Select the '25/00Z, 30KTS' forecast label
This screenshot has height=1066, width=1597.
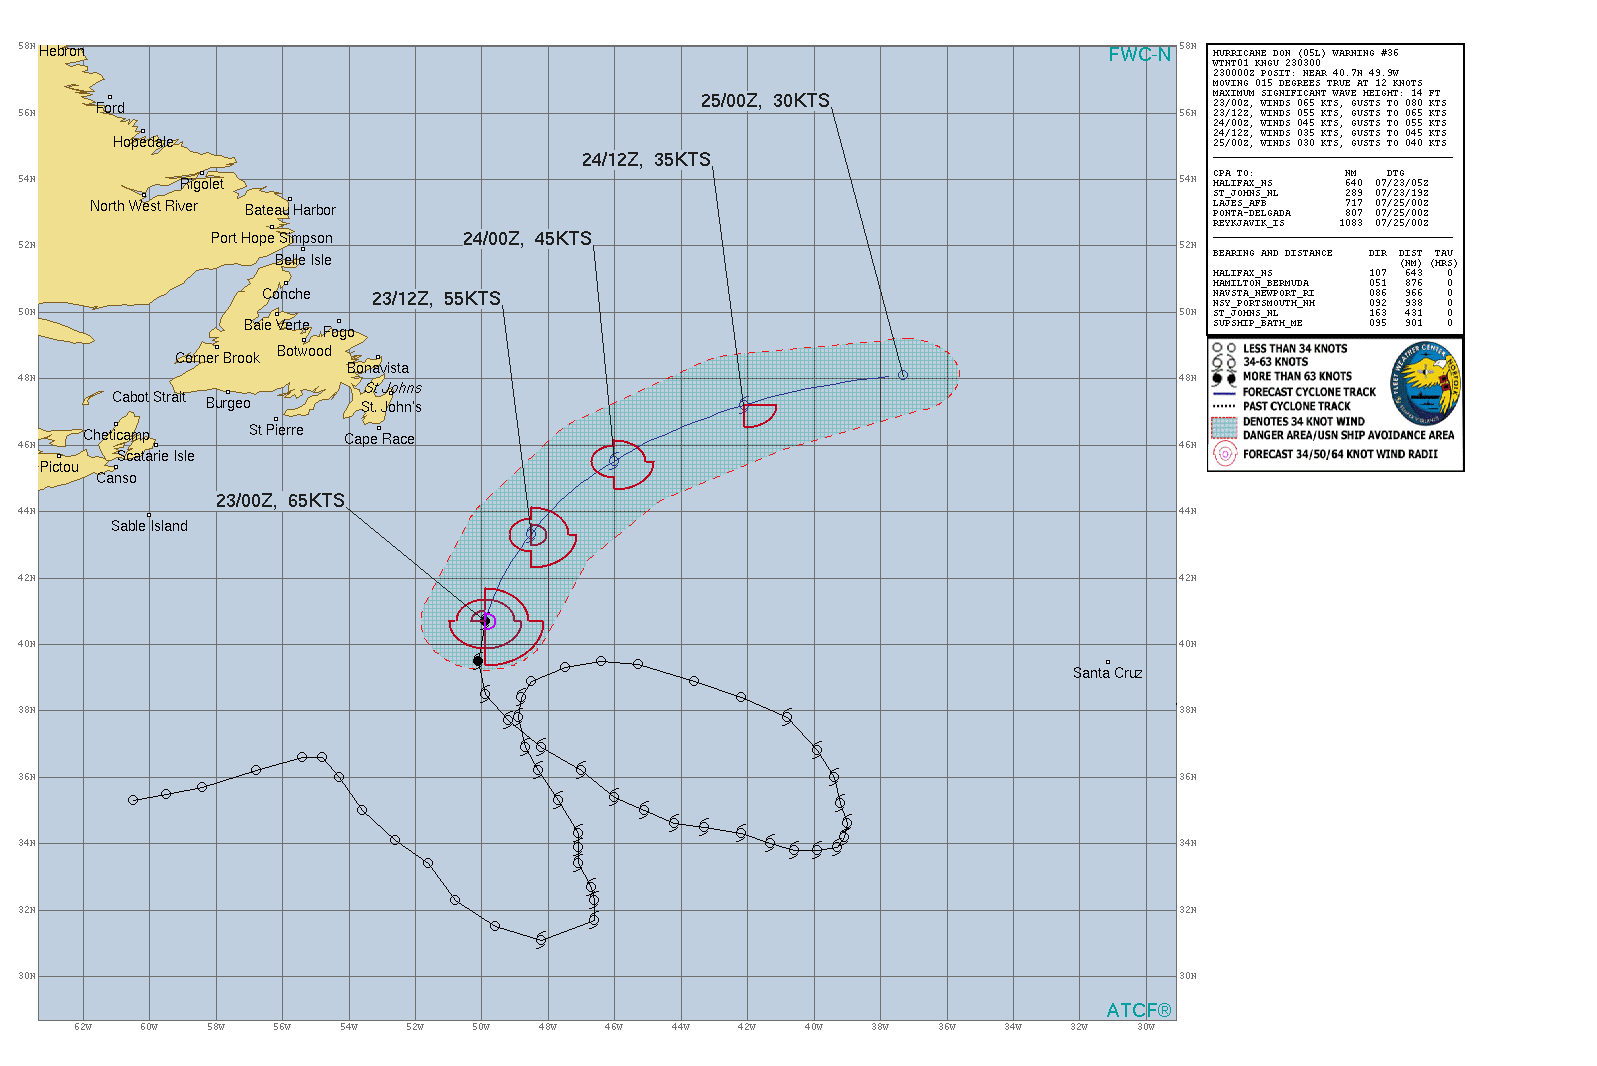tap(765, 101)
